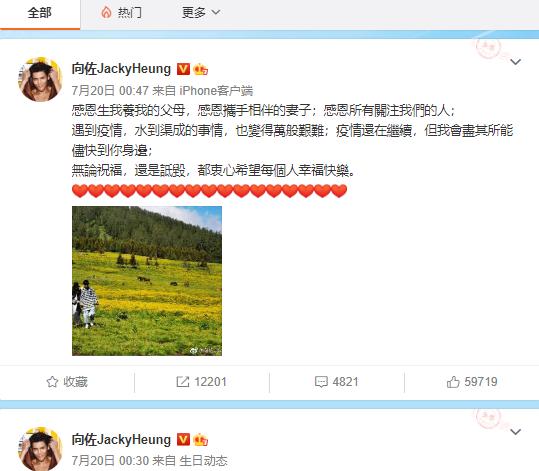Click the iPhone客户端 source link

point(216,91)
